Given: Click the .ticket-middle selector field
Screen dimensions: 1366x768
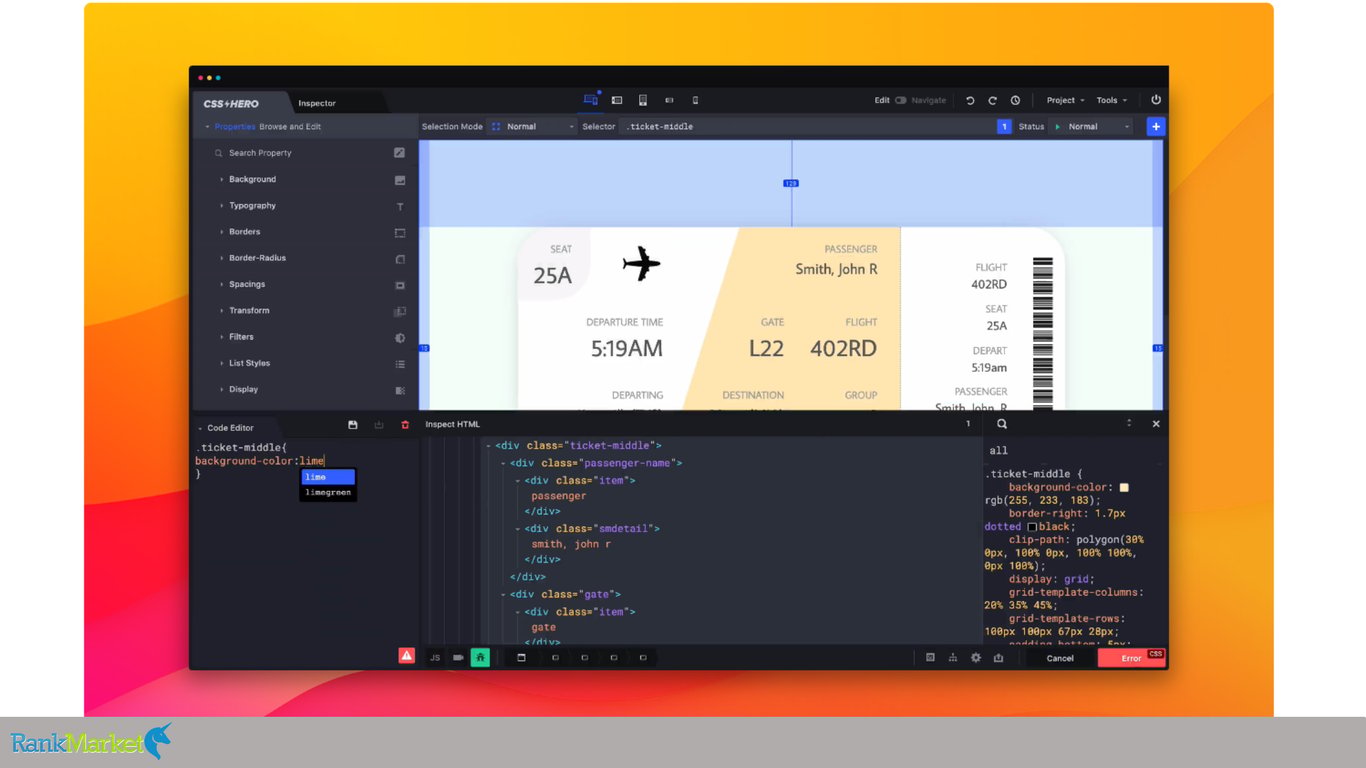Looking at the screenshot, I should (x=808, y=127).
